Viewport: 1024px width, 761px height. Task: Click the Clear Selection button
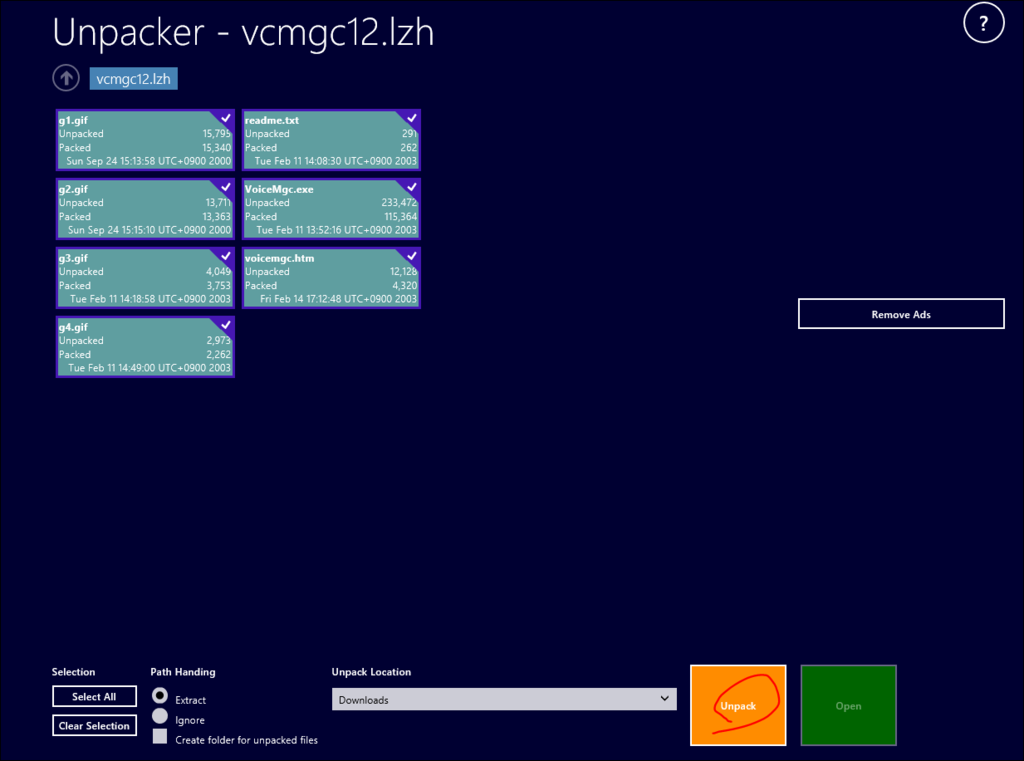click(94, 725)
